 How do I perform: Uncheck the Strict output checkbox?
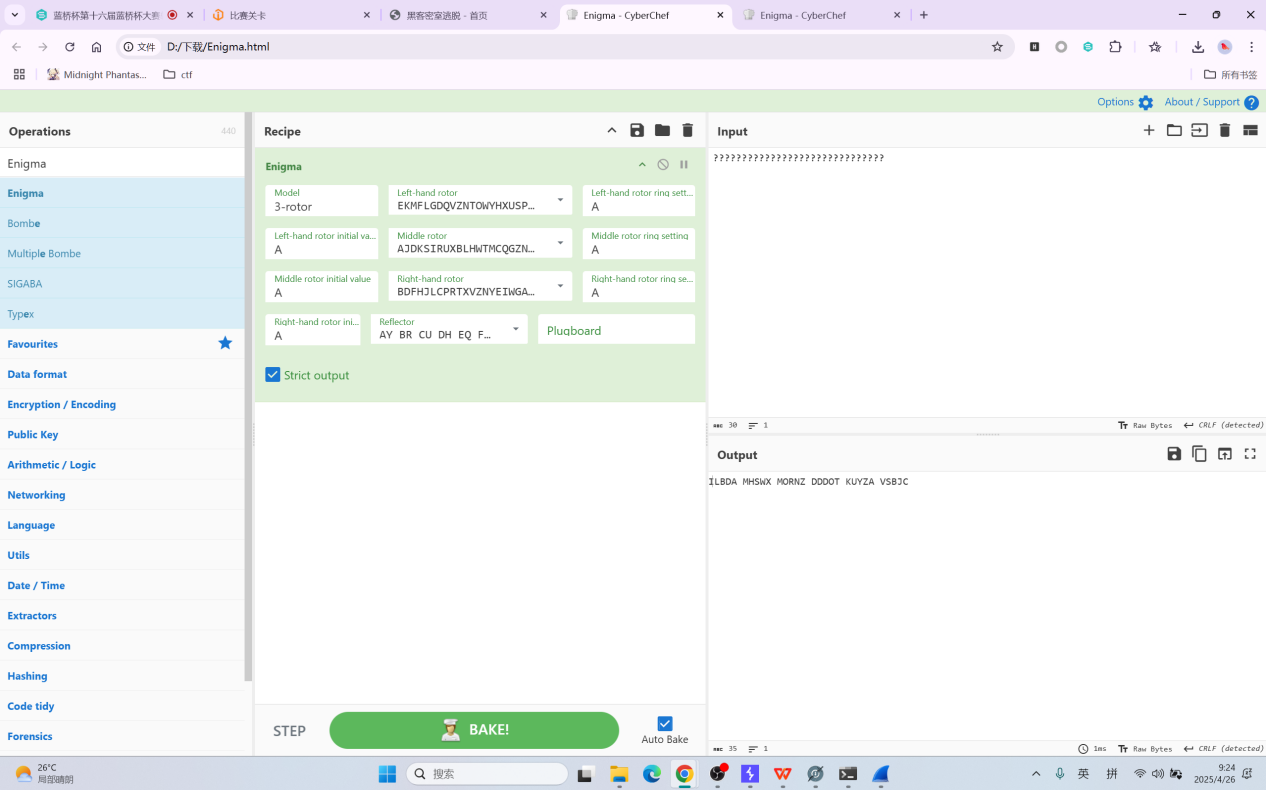273,375
